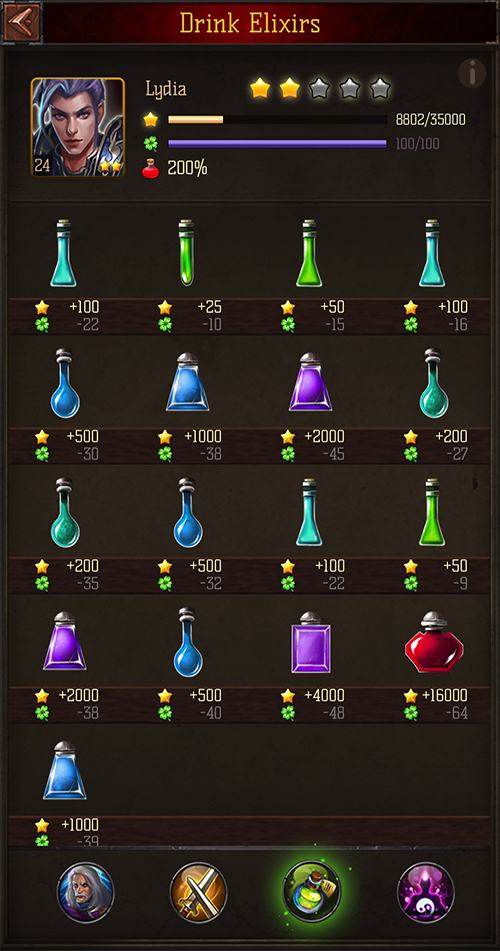Image resolution: width=500 pixels, height=951 pixels.
Task: Open the green potion elixirs tab
Action: 312,891
